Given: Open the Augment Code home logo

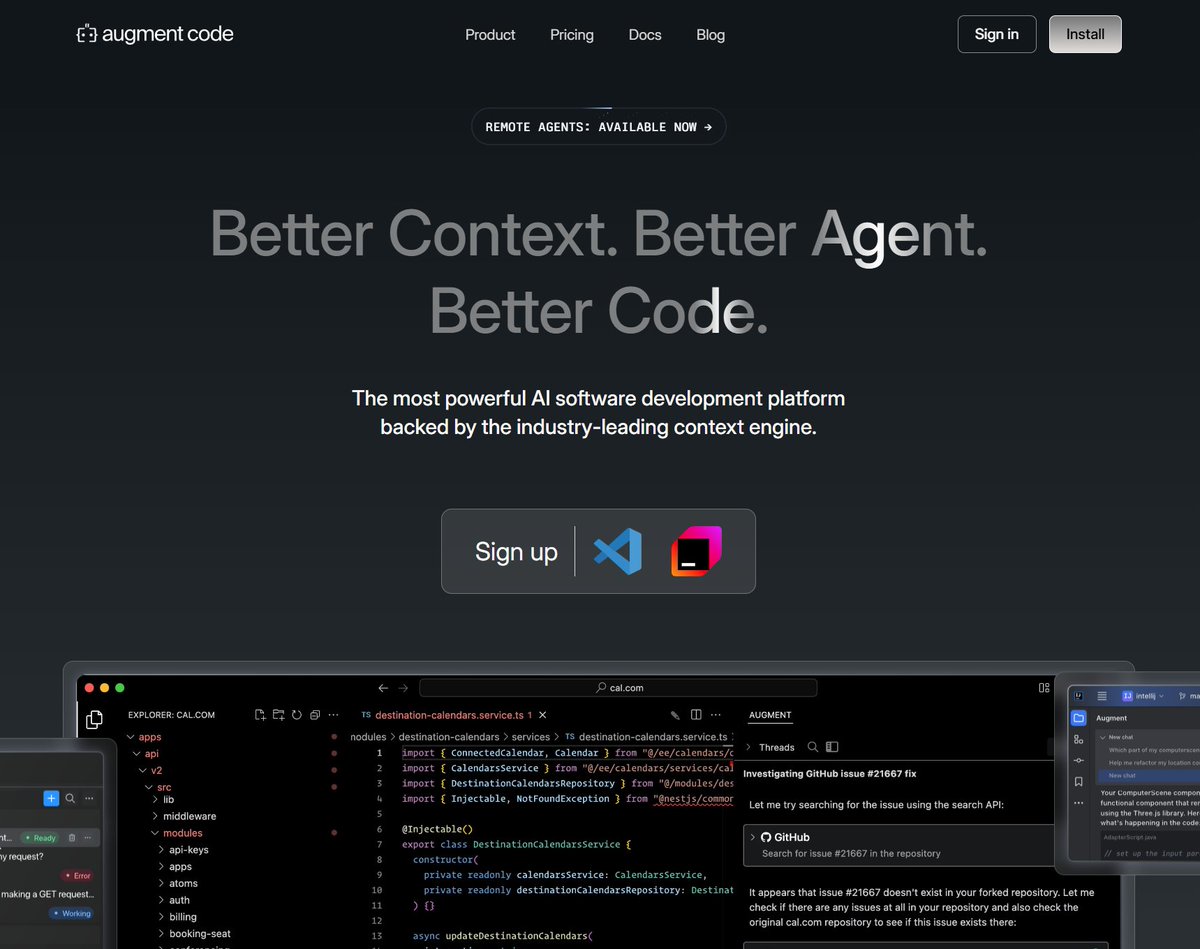Looking at the screenshot, I should (155, 34).
